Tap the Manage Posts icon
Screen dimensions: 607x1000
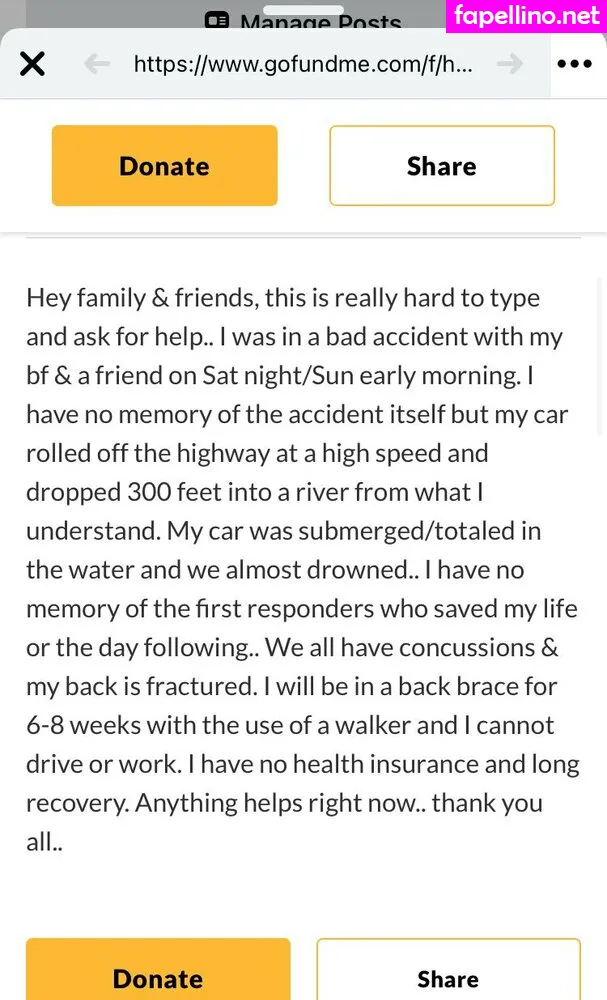point(217,21)
